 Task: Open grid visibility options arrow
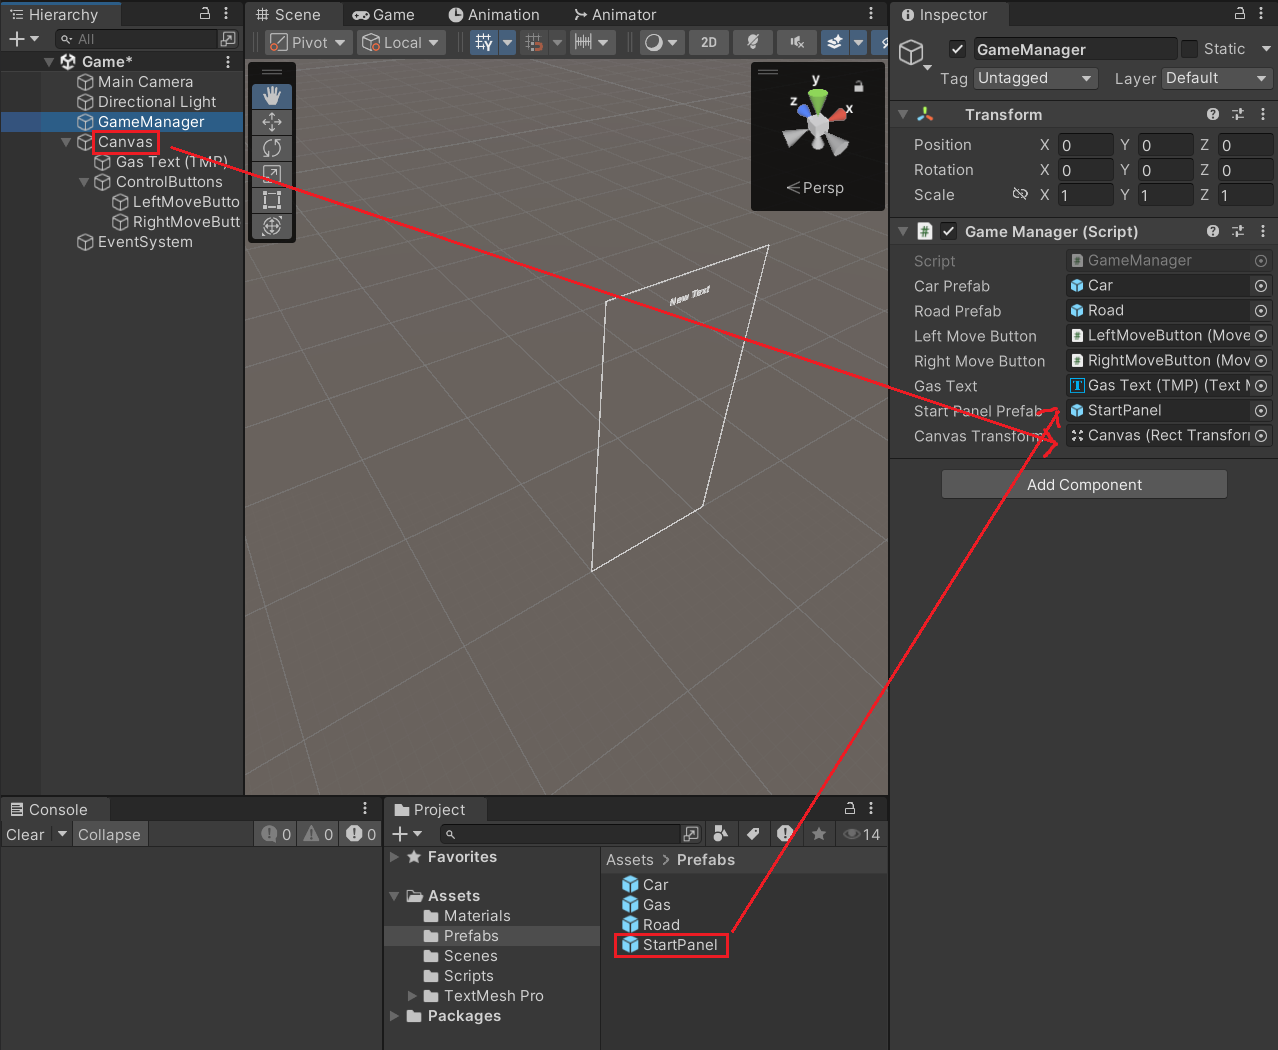click(x=507, y=42)
